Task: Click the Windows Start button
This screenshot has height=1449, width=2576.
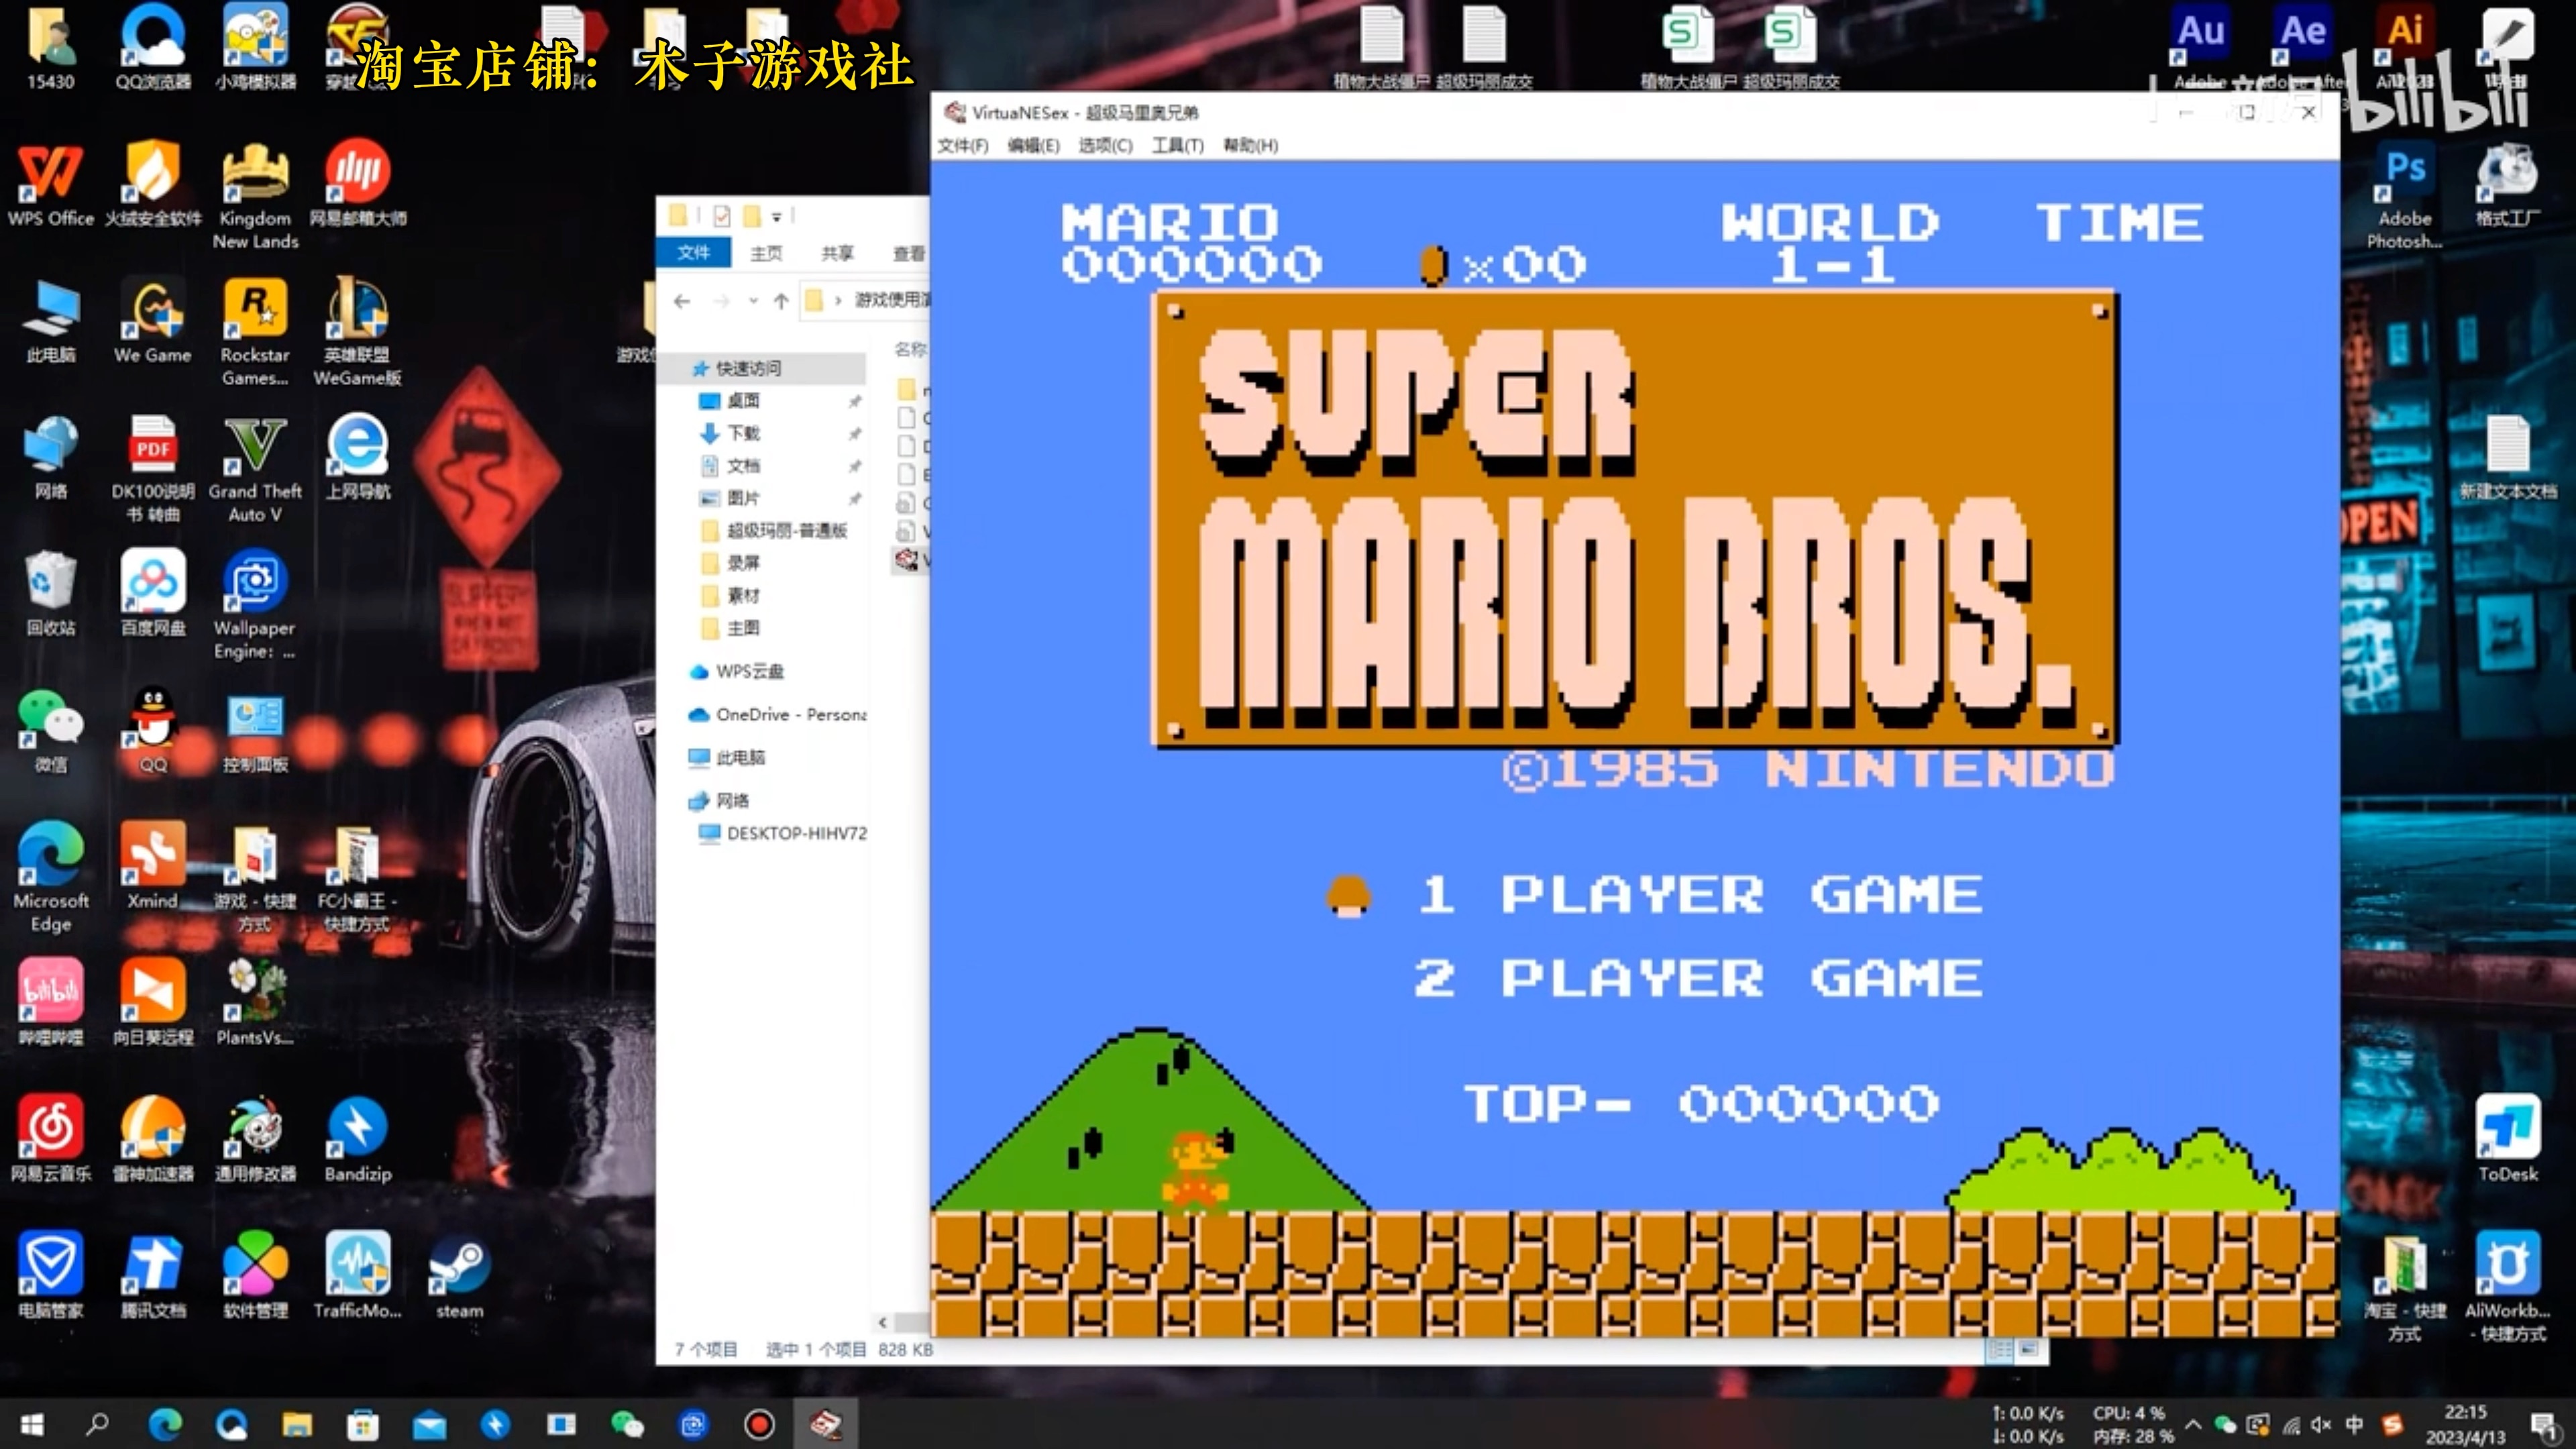Action: 32,1424
